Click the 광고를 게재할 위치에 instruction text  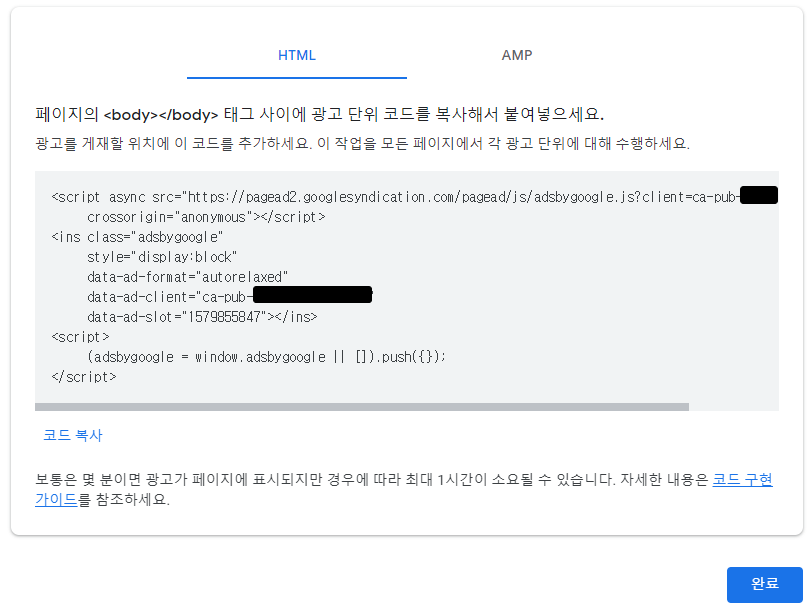click(362, 143)
